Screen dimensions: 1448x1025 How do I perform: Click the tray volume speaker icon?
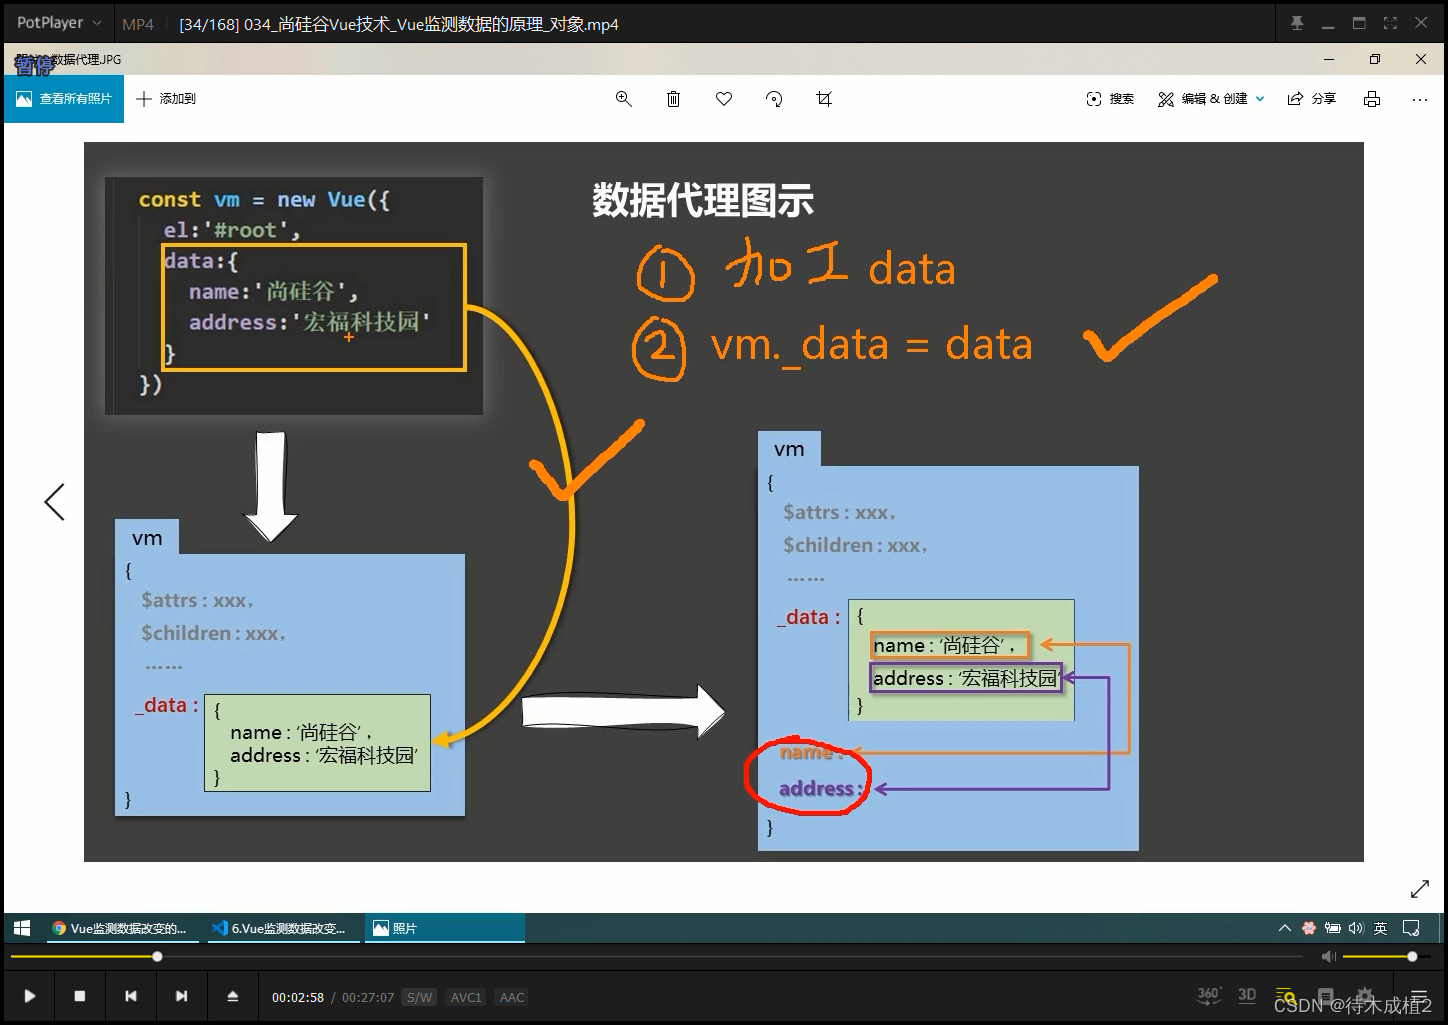1356,928
